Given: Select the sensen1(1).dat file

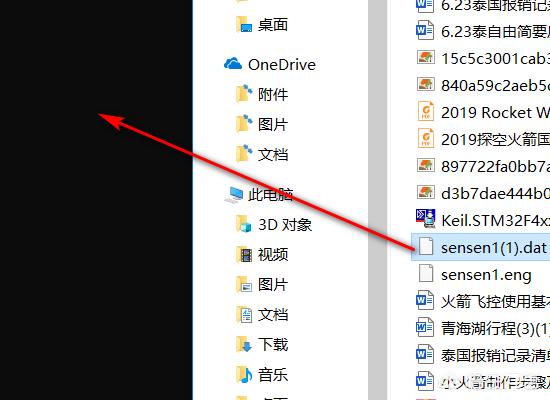Looking at the screenshot, I should click(481, 248).
